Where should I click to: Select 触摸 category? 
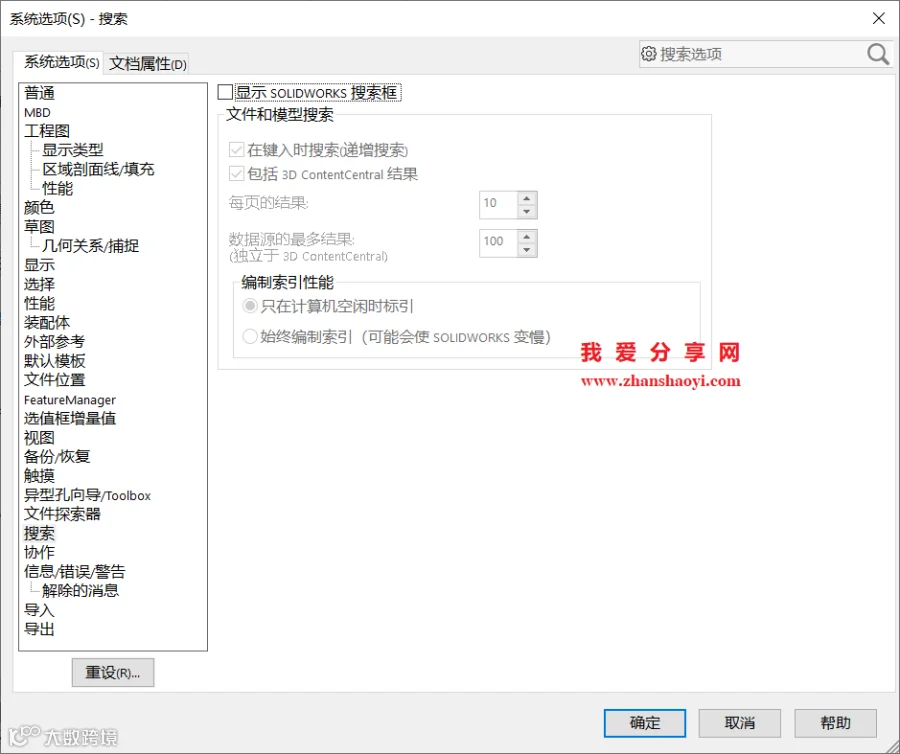coord(39,476)
